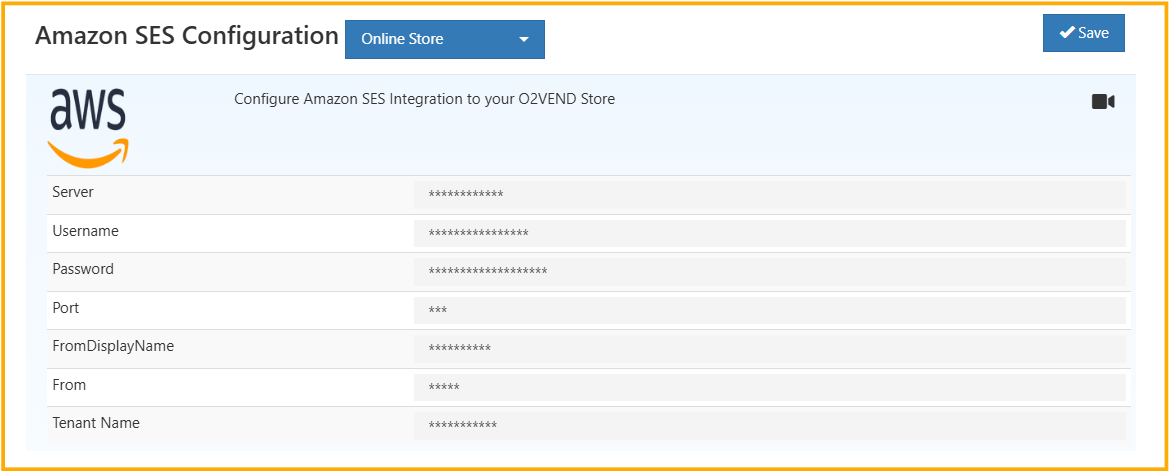Click the Port label
Viewport: 1169px width, 471px height.
(x=66, y=308)
